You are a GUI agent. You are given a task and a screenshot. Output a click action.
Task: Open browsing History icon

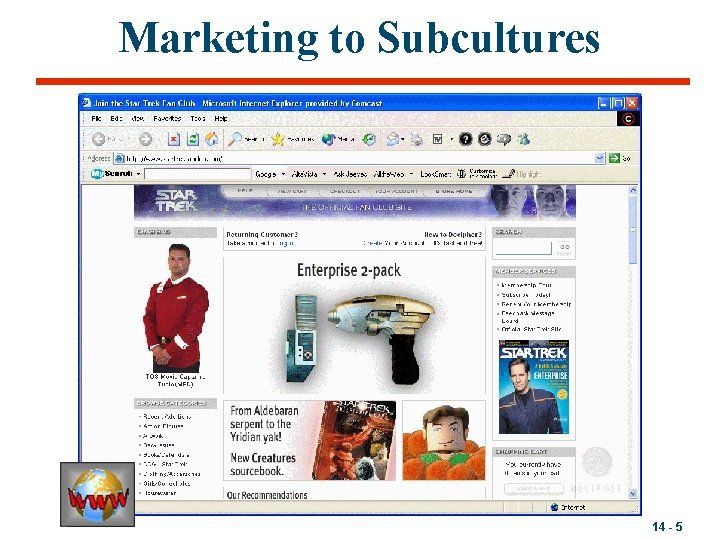click(369, 139)
